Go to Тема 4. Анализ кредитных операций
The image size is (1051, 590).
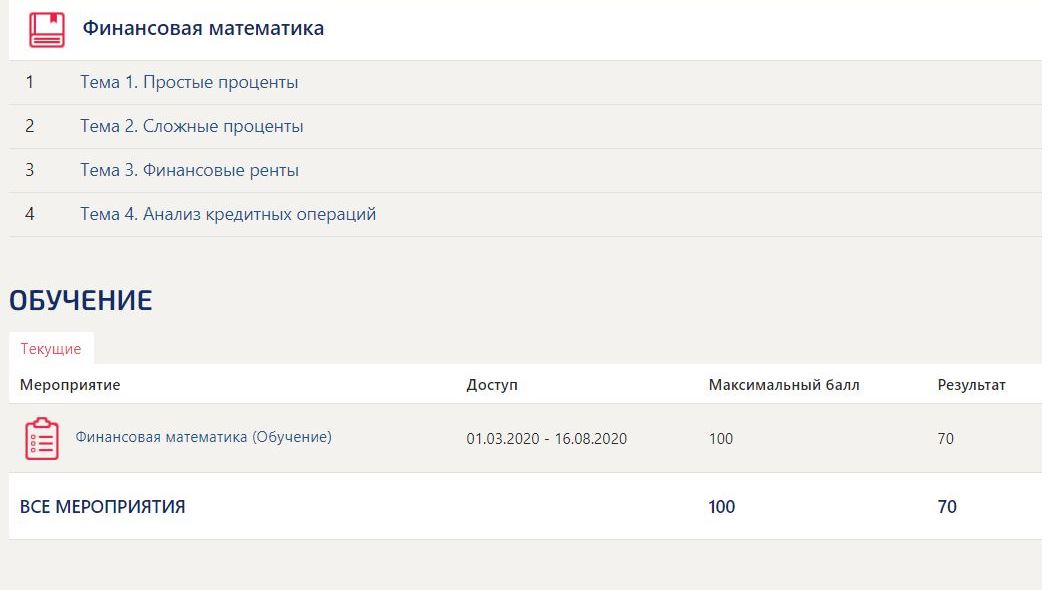tap(228, 214)
